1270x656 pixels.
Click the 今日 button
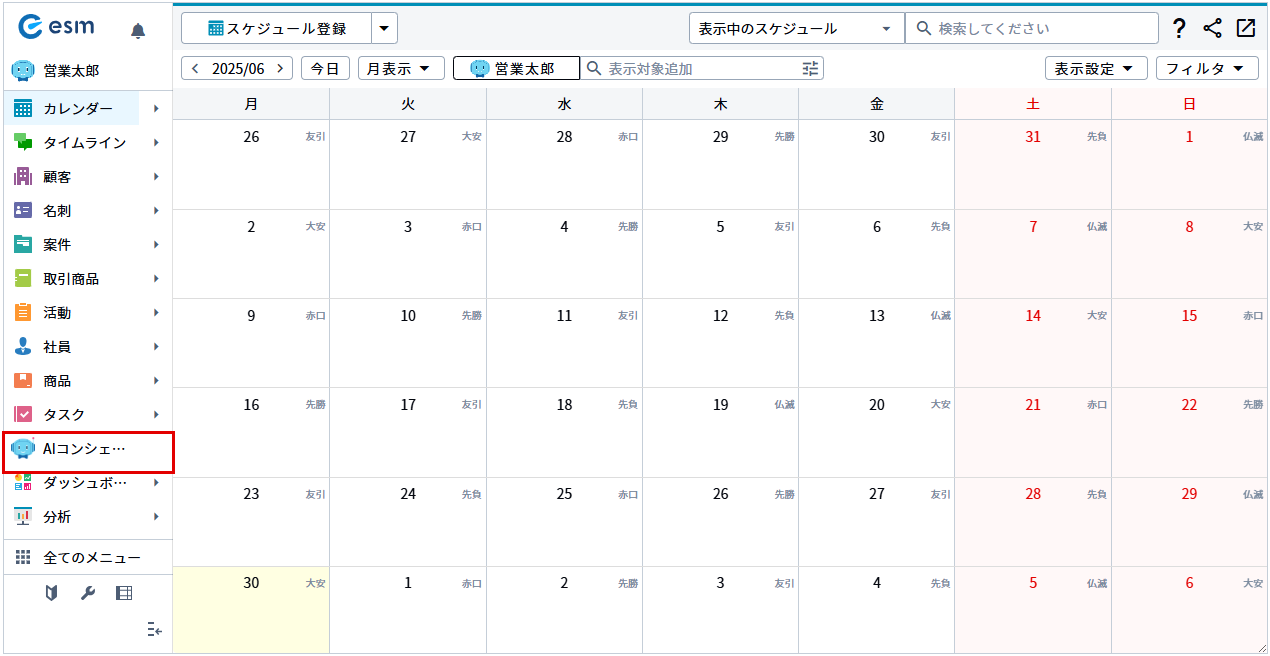tap(324, 68)
